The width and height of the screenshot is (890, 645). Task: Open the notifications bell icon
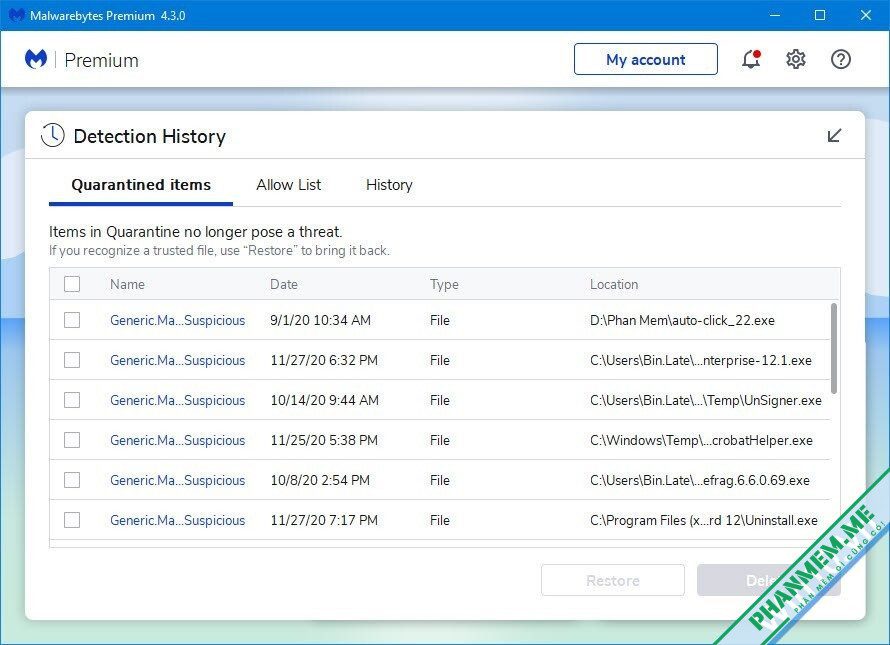(751, 59)
